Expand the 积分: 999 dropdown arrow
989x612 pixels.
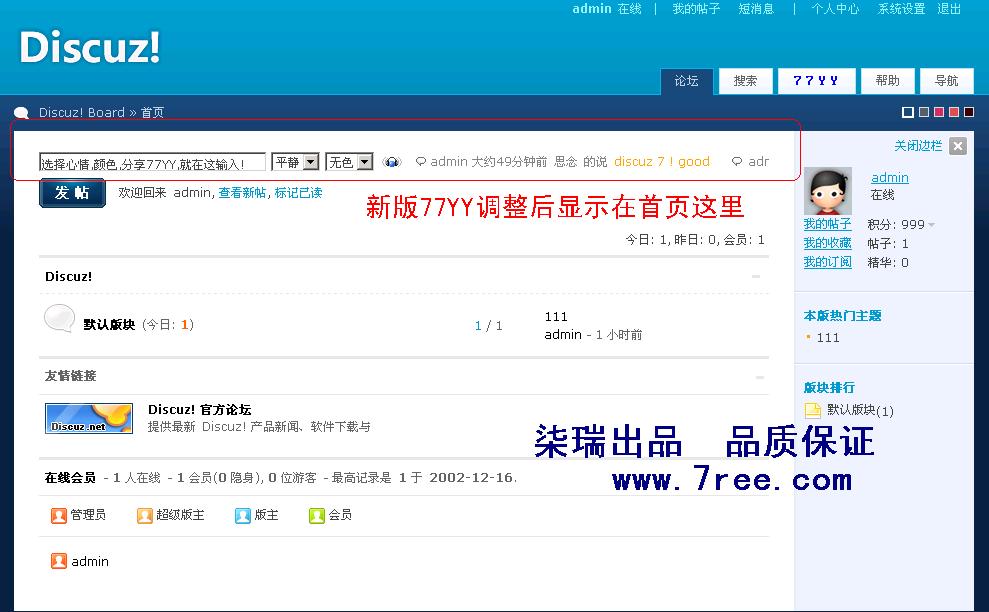click(x=932, y=225)
